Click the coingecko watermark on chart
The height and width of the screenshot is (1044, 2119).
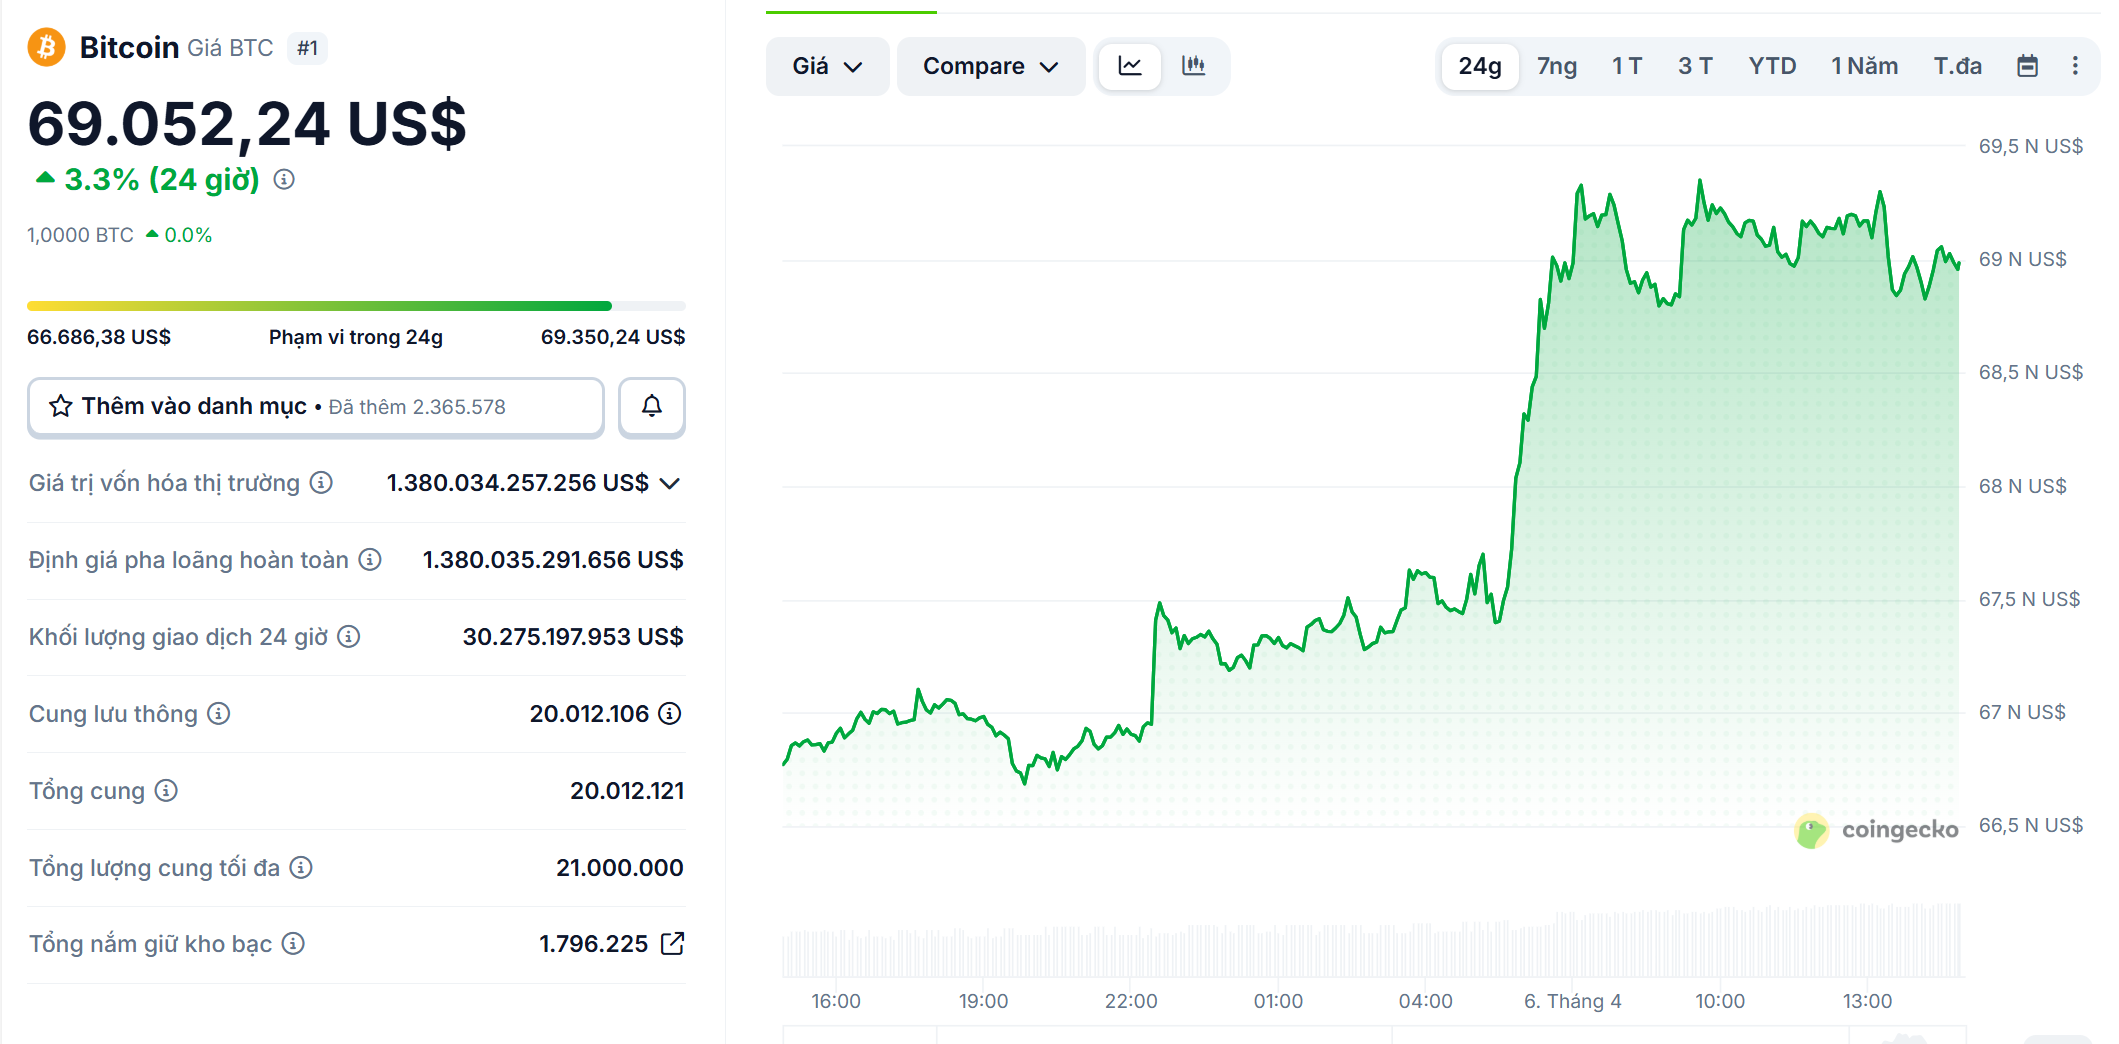point(1877,828)
